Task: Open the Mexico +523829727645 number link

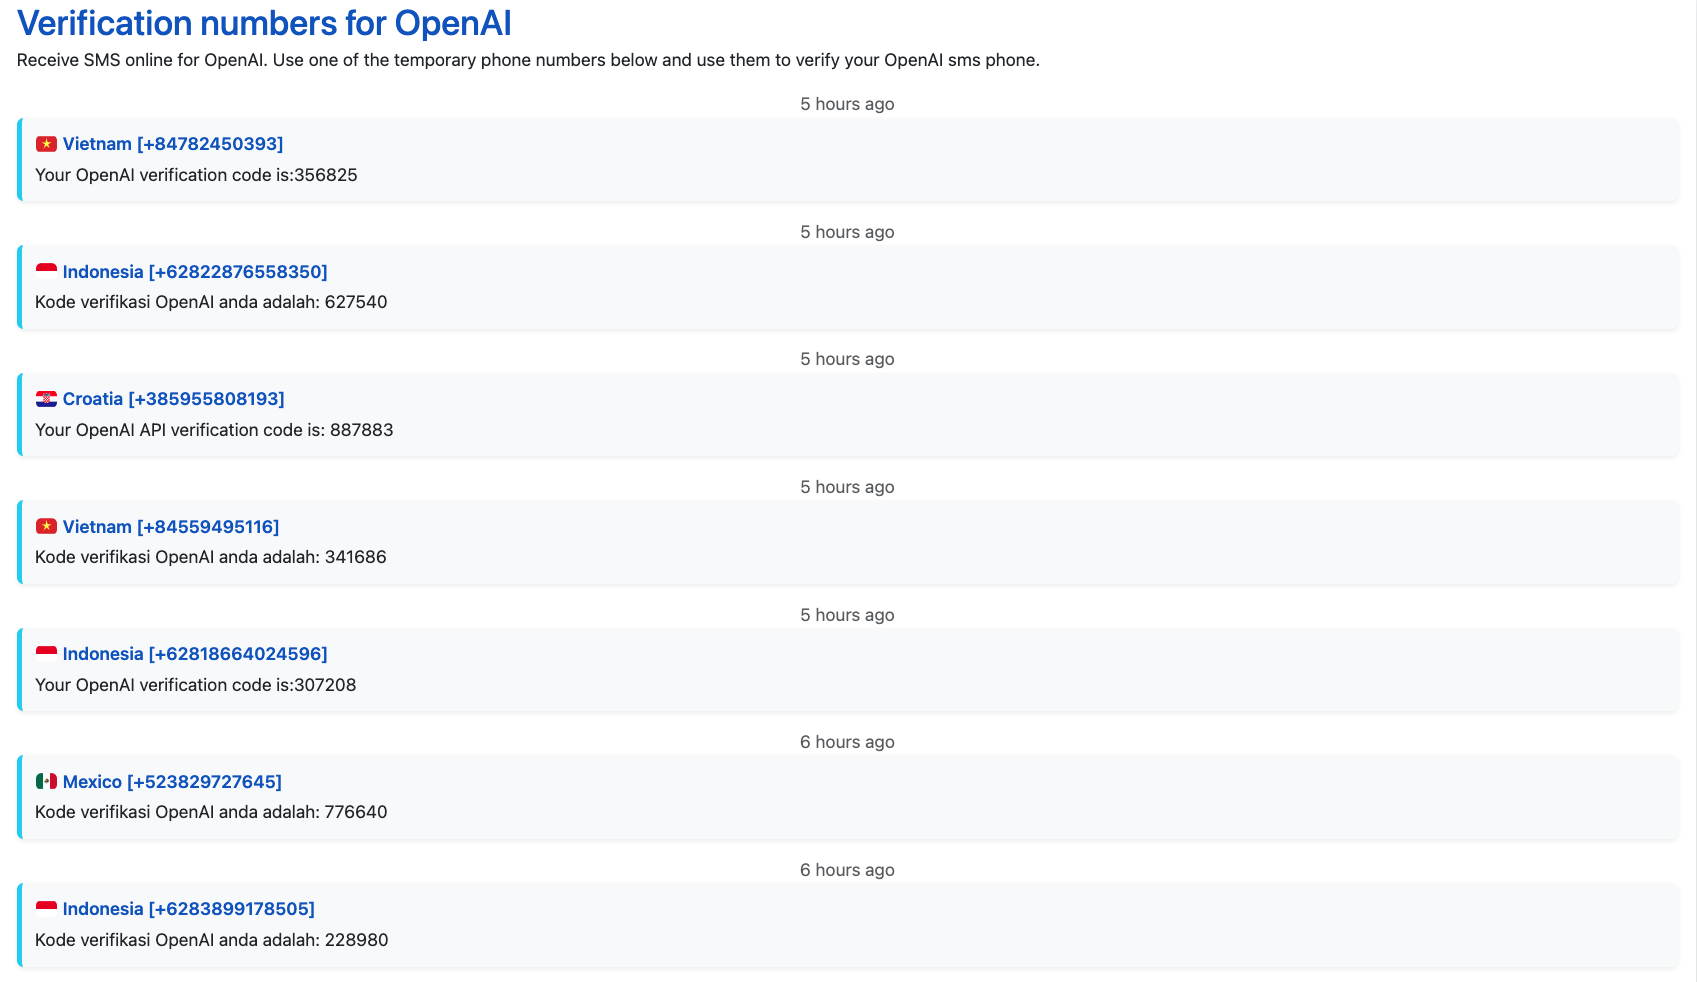Action: click(172, 782)
